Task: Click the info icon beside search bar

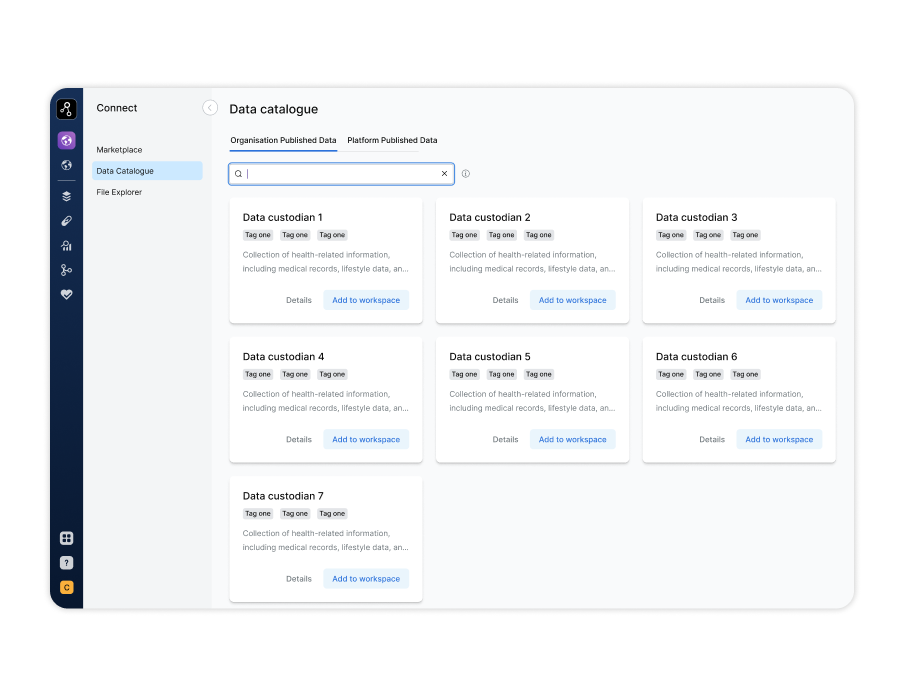Action: [x=466, y=174]
